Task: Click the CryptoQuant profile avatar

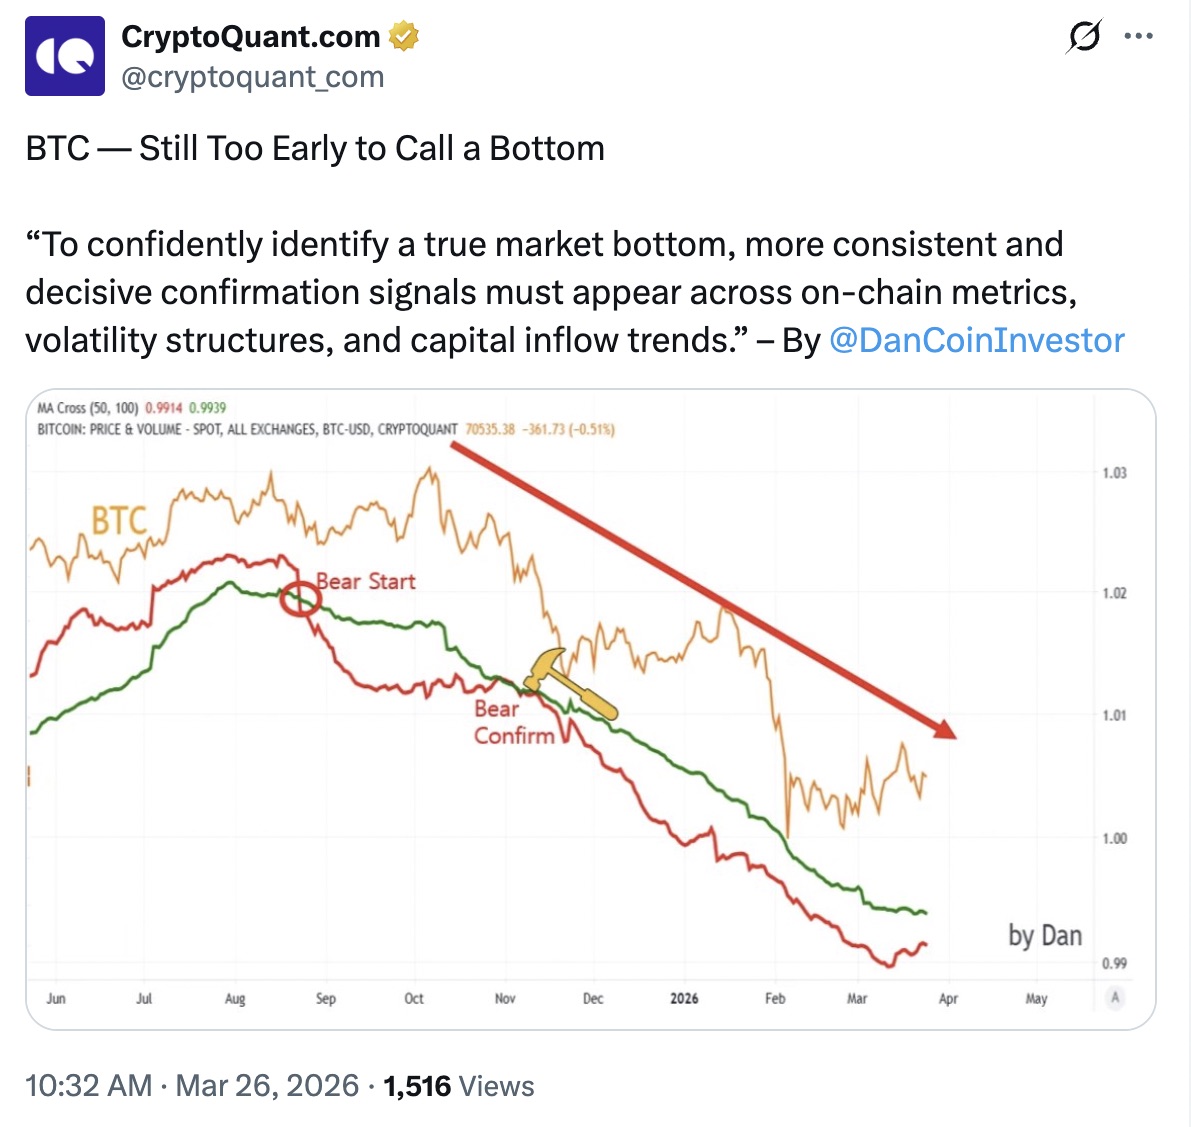Action: [62, 54]
